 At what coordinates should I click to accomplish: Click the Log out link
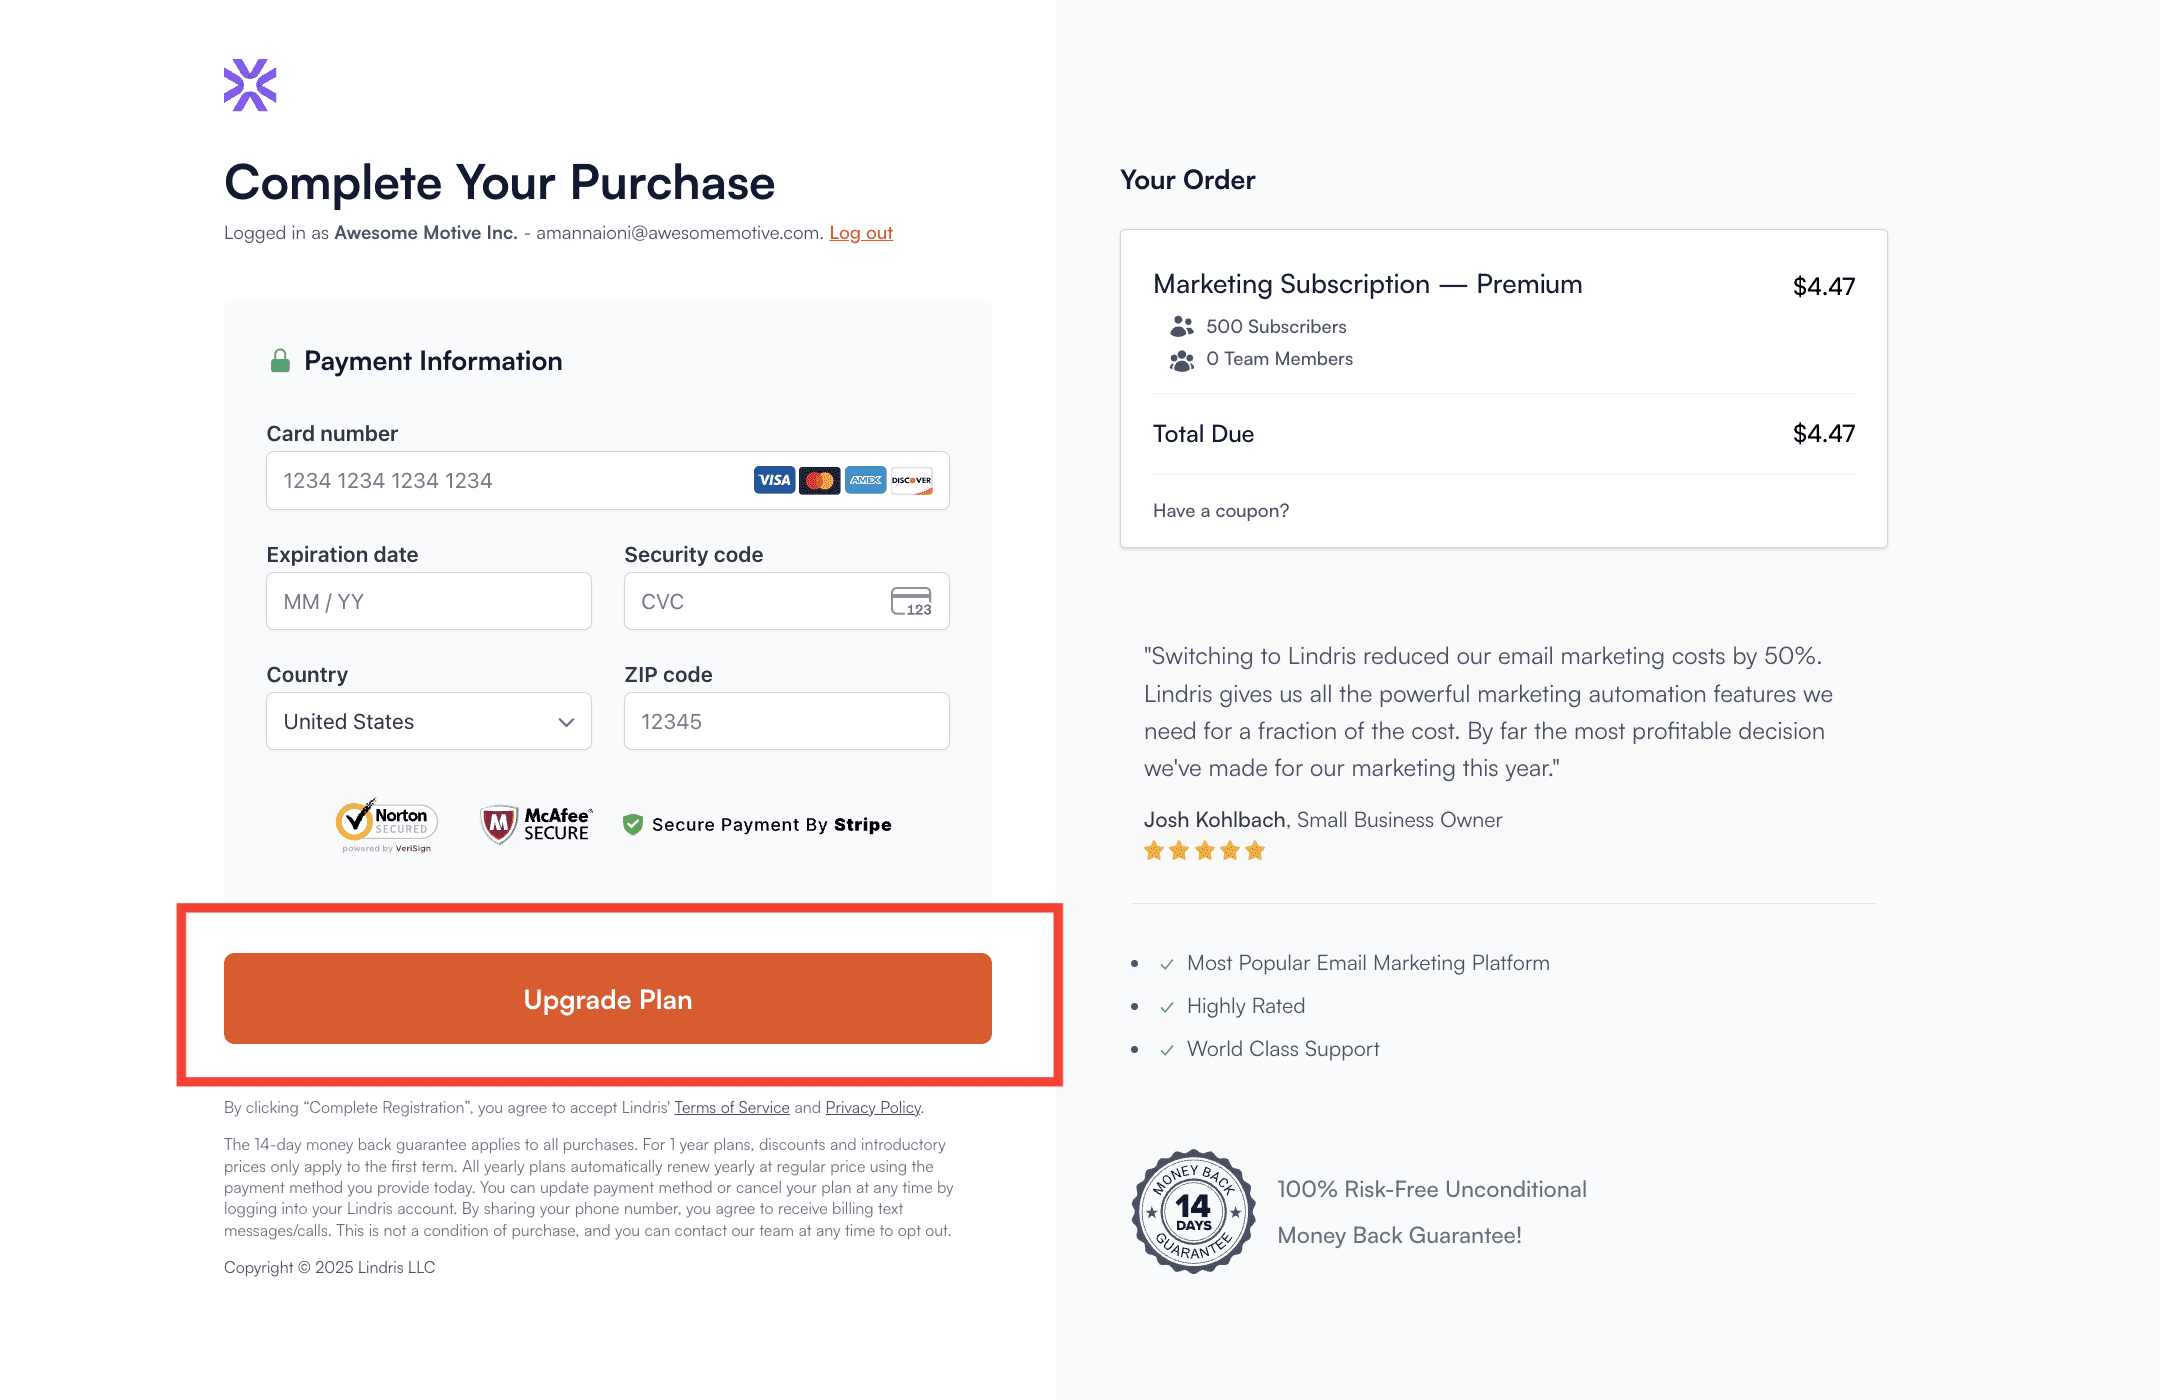pyautogui.click(x=861, y=233)
